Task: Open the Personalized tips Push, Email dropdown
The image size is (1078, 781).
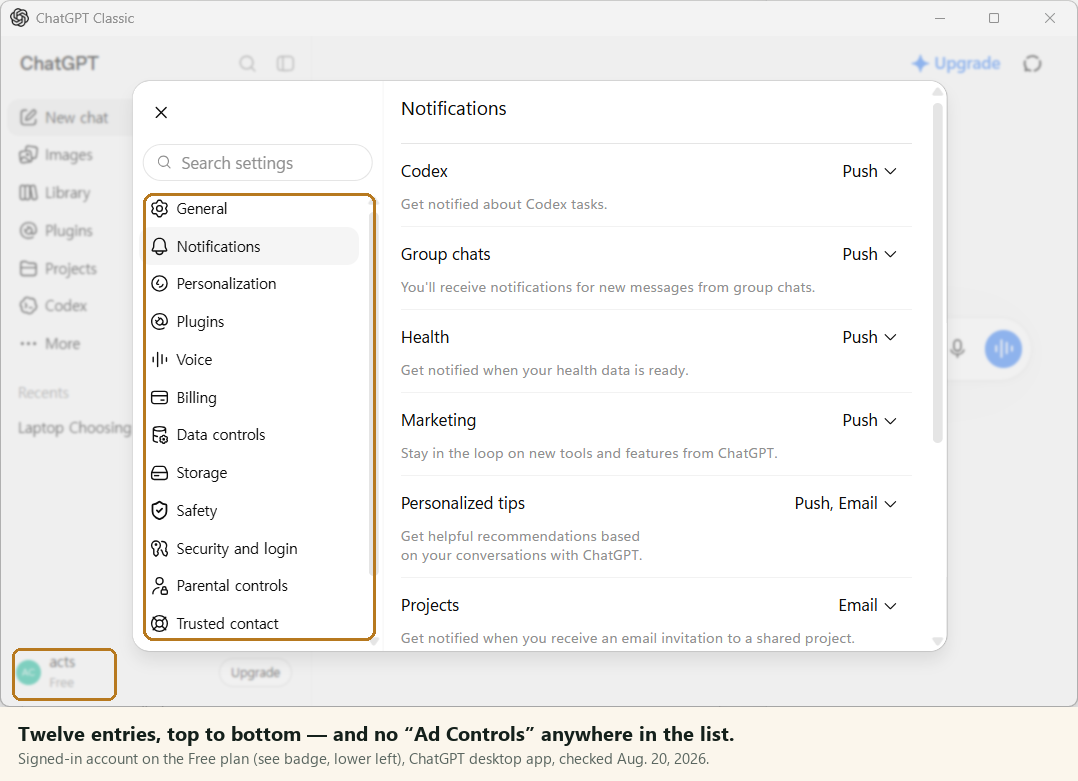Action: pyautogui.click(x=846, y=503)
